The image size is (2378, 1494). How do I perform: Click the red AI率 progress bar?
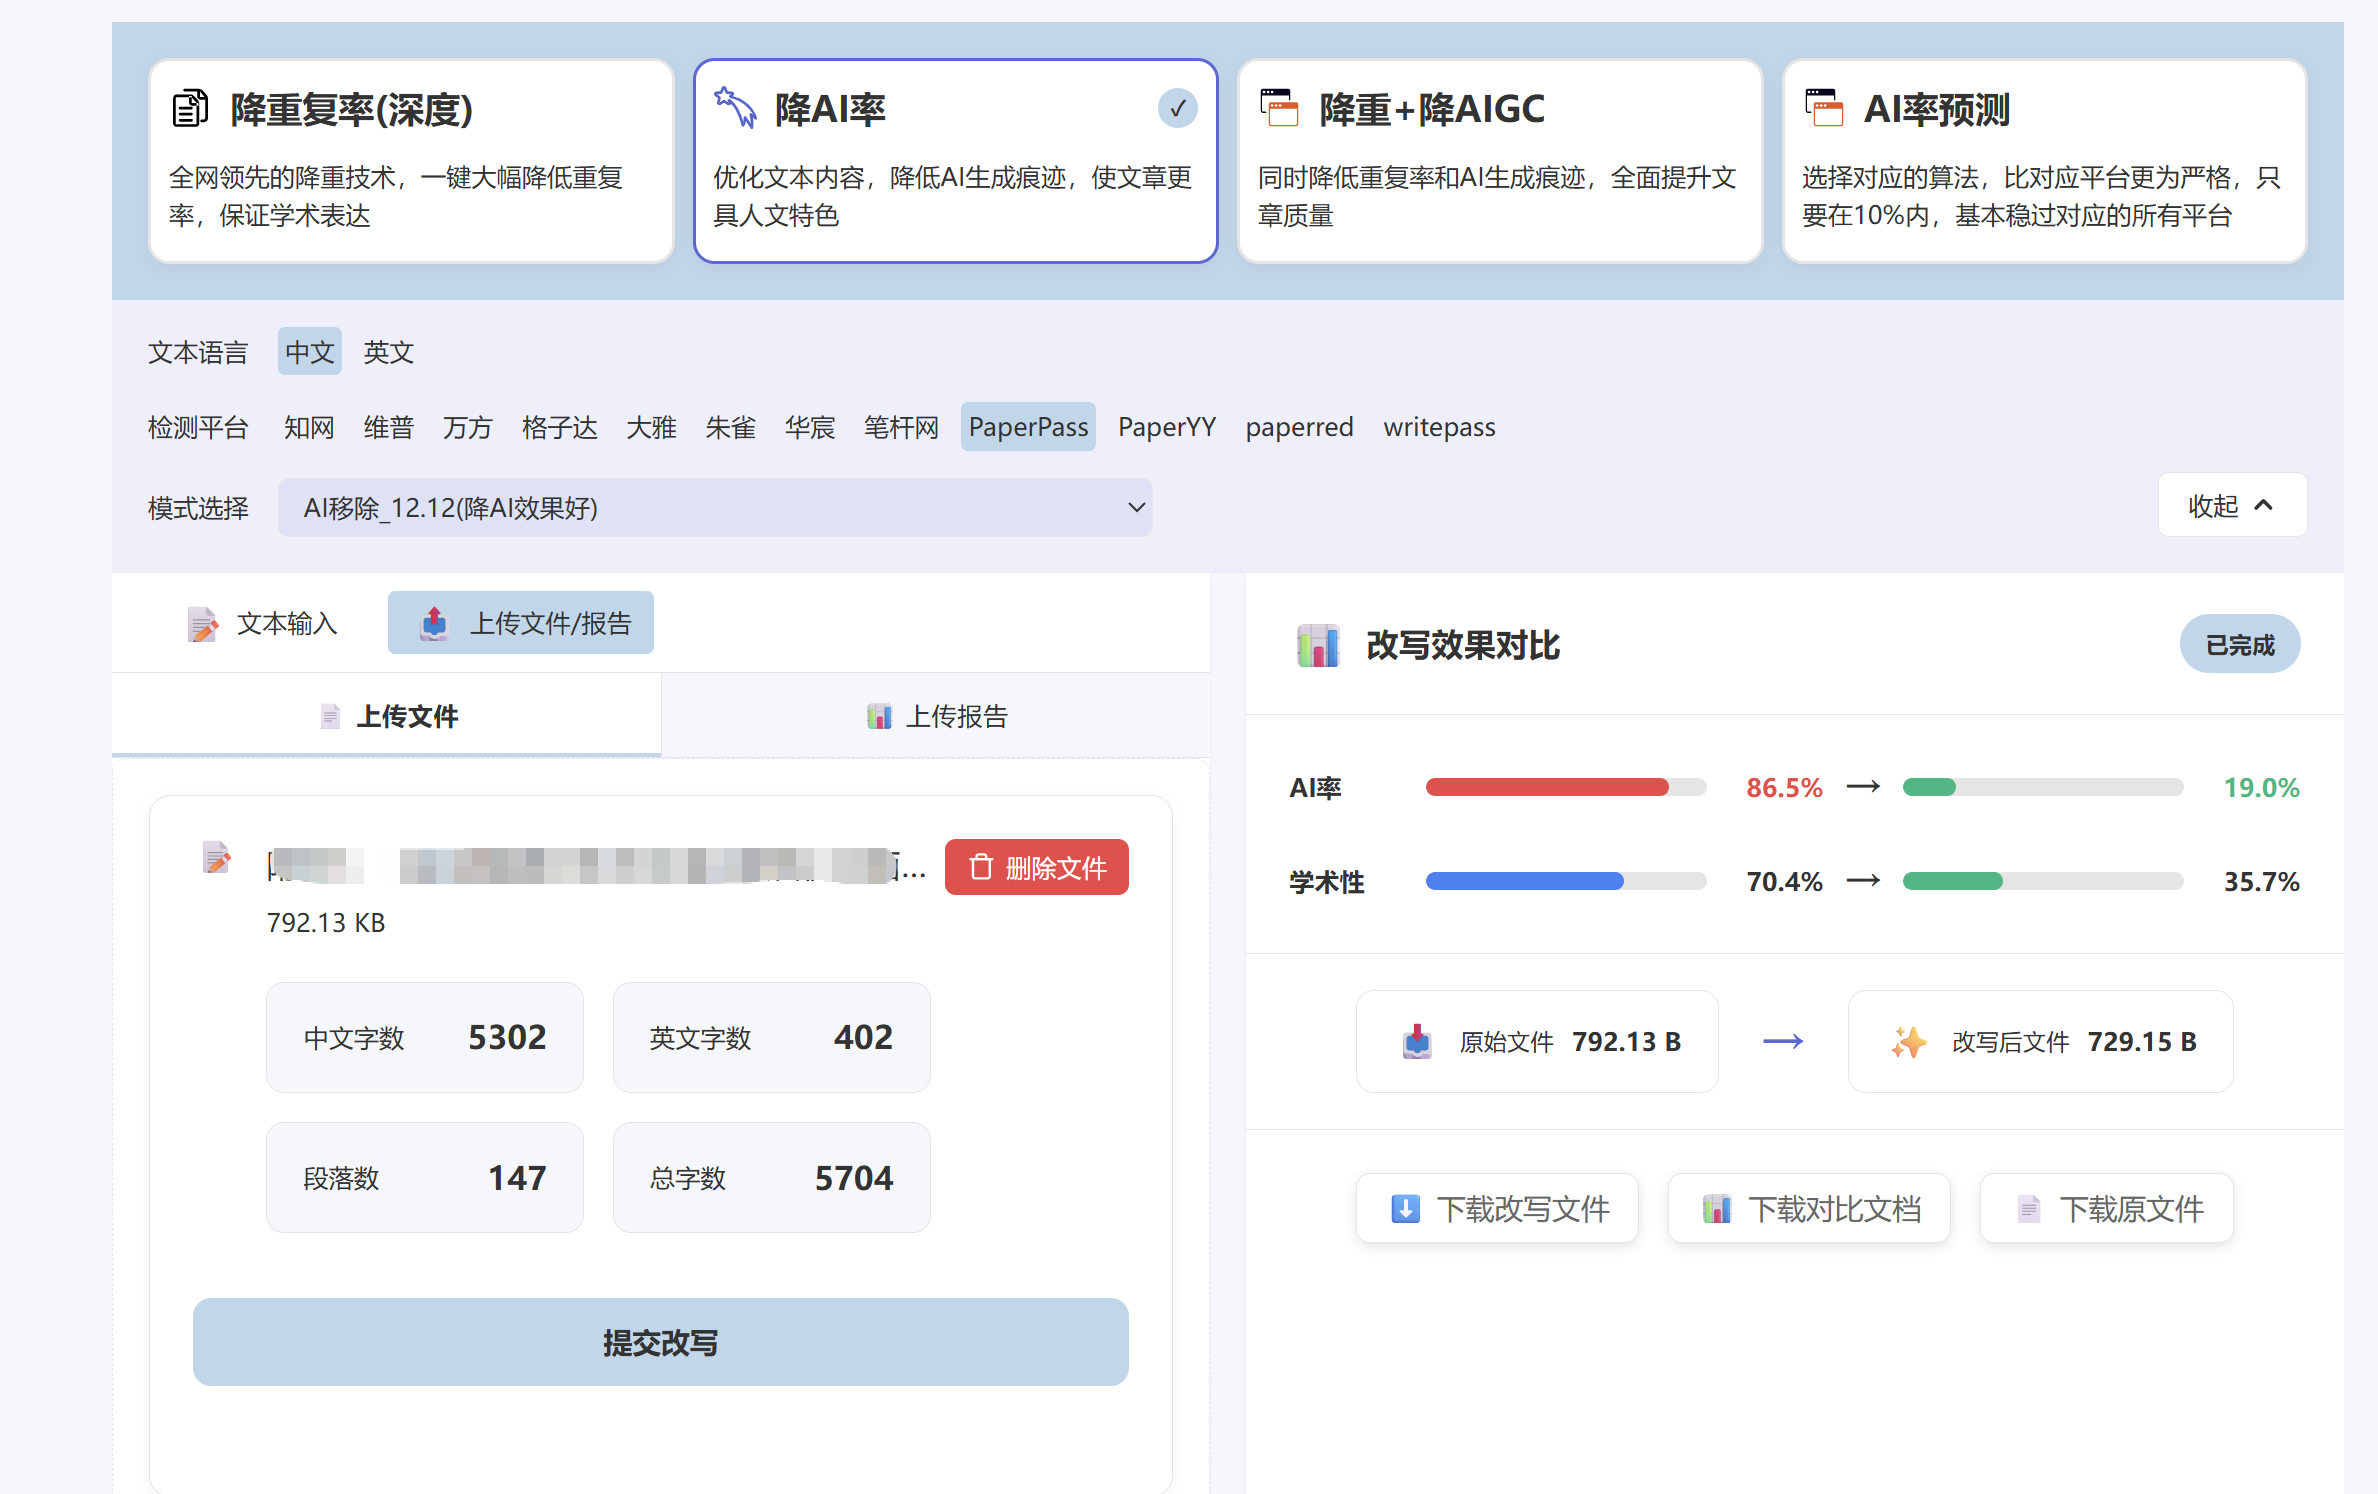(x=1565, y=787)
